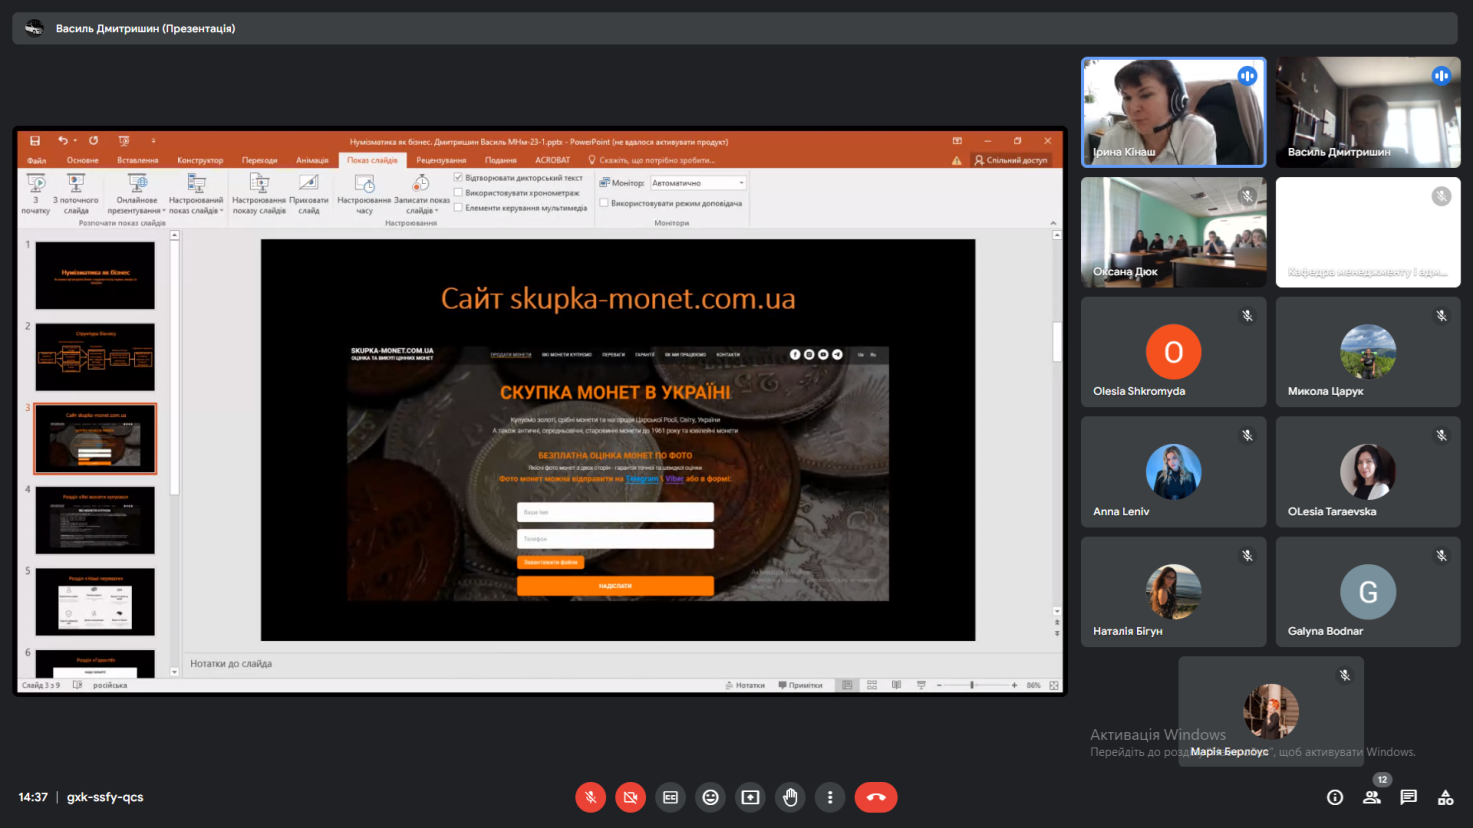1473x828 pixels.
Task: Select slide 4 thumbnail in the panel
Action: (x=95, y=520)
